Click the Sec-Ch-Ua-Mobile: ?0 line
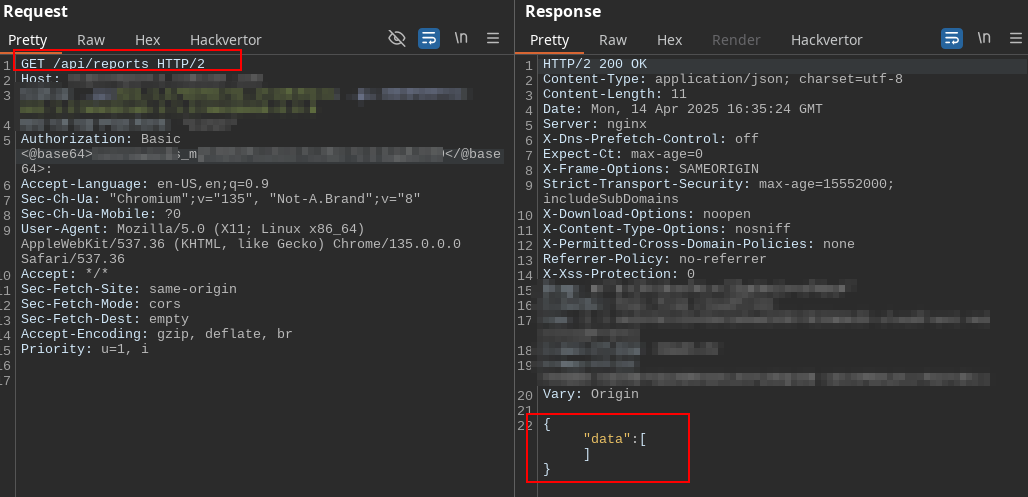 click(100, 214)
